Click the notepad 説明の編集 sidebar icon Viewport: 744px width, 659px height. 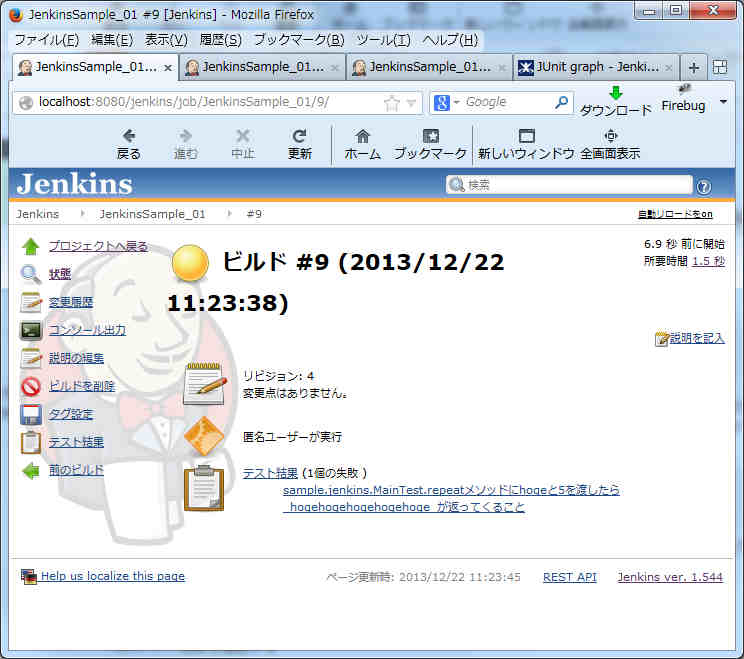pyautogui.click(x=31, y=358)
